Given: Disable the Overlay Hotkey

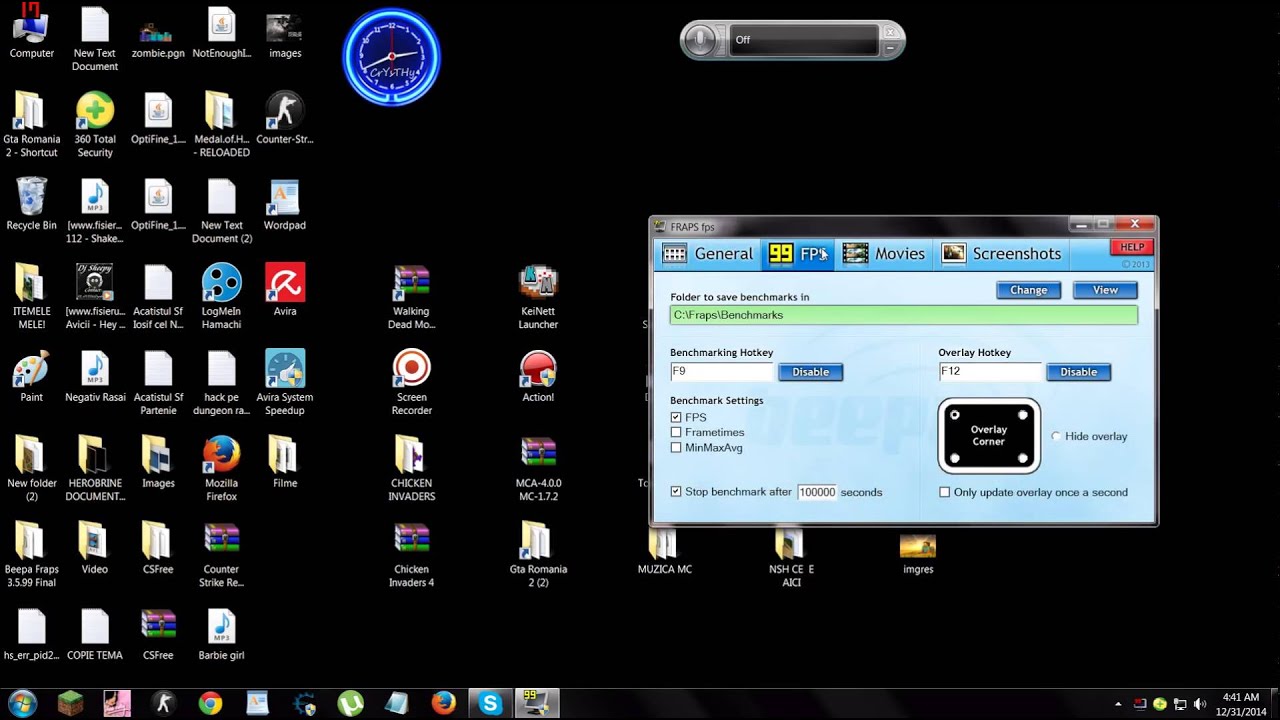Looking at the screenshot, I should 1078,372.
